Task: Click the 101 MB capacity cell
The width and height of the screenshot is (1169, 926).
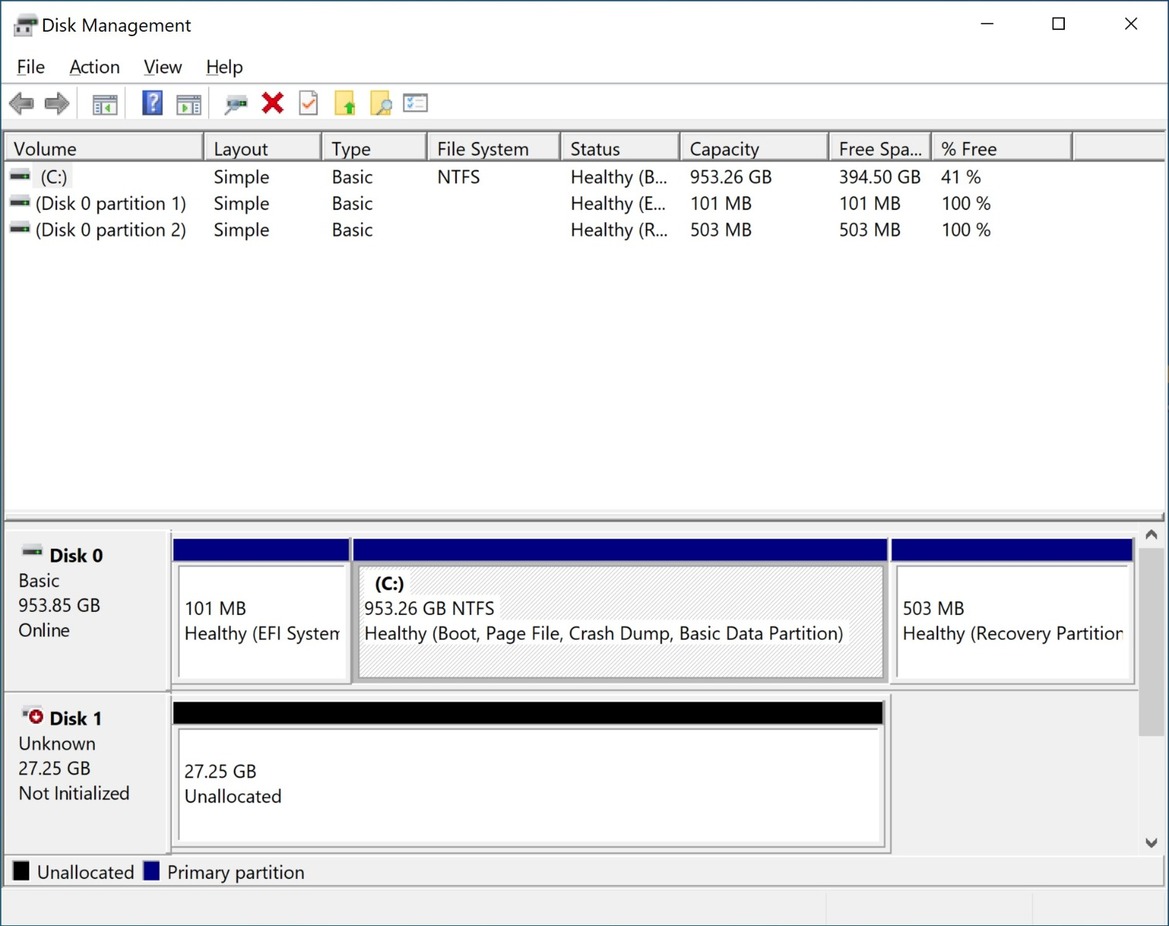Action: (x=720, y=204)
